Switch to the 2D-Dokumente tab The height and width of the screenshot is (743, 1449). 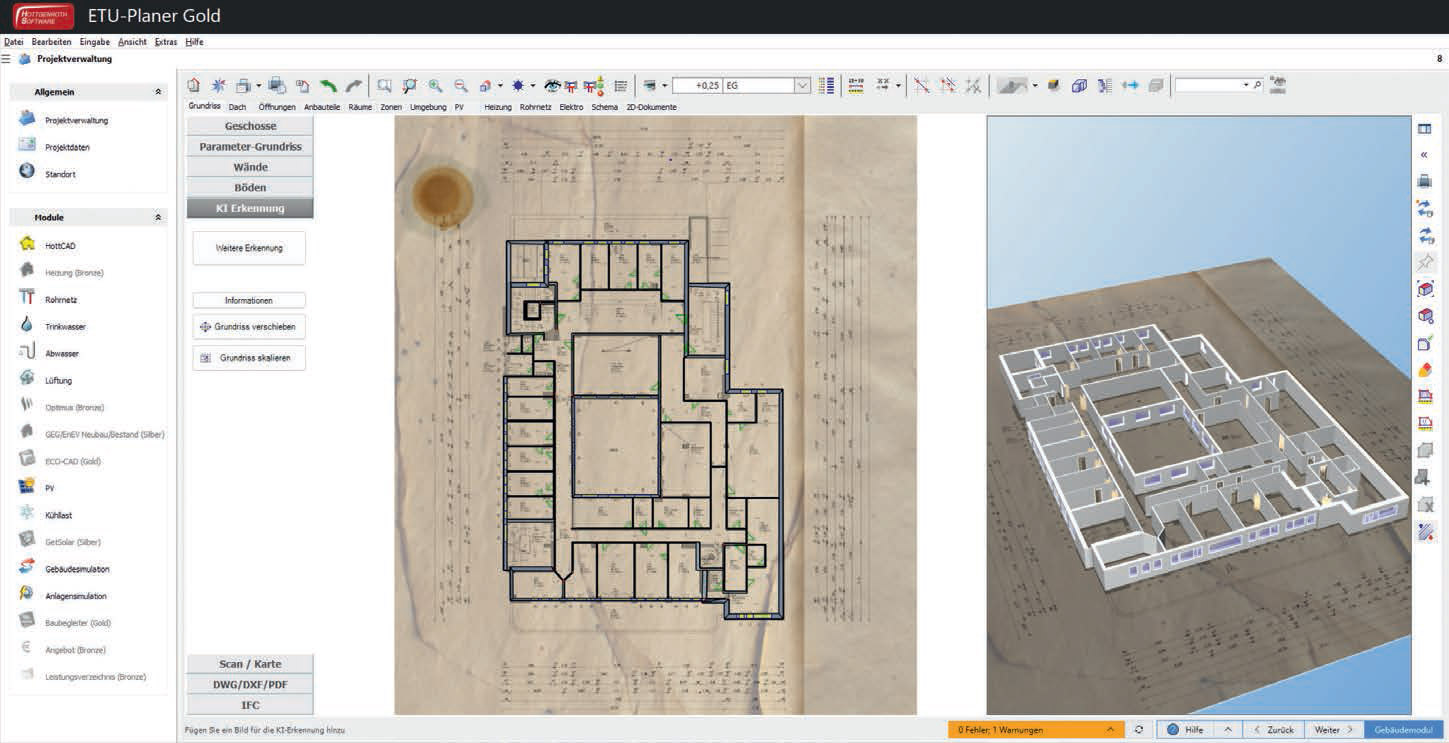click(652, 107)
